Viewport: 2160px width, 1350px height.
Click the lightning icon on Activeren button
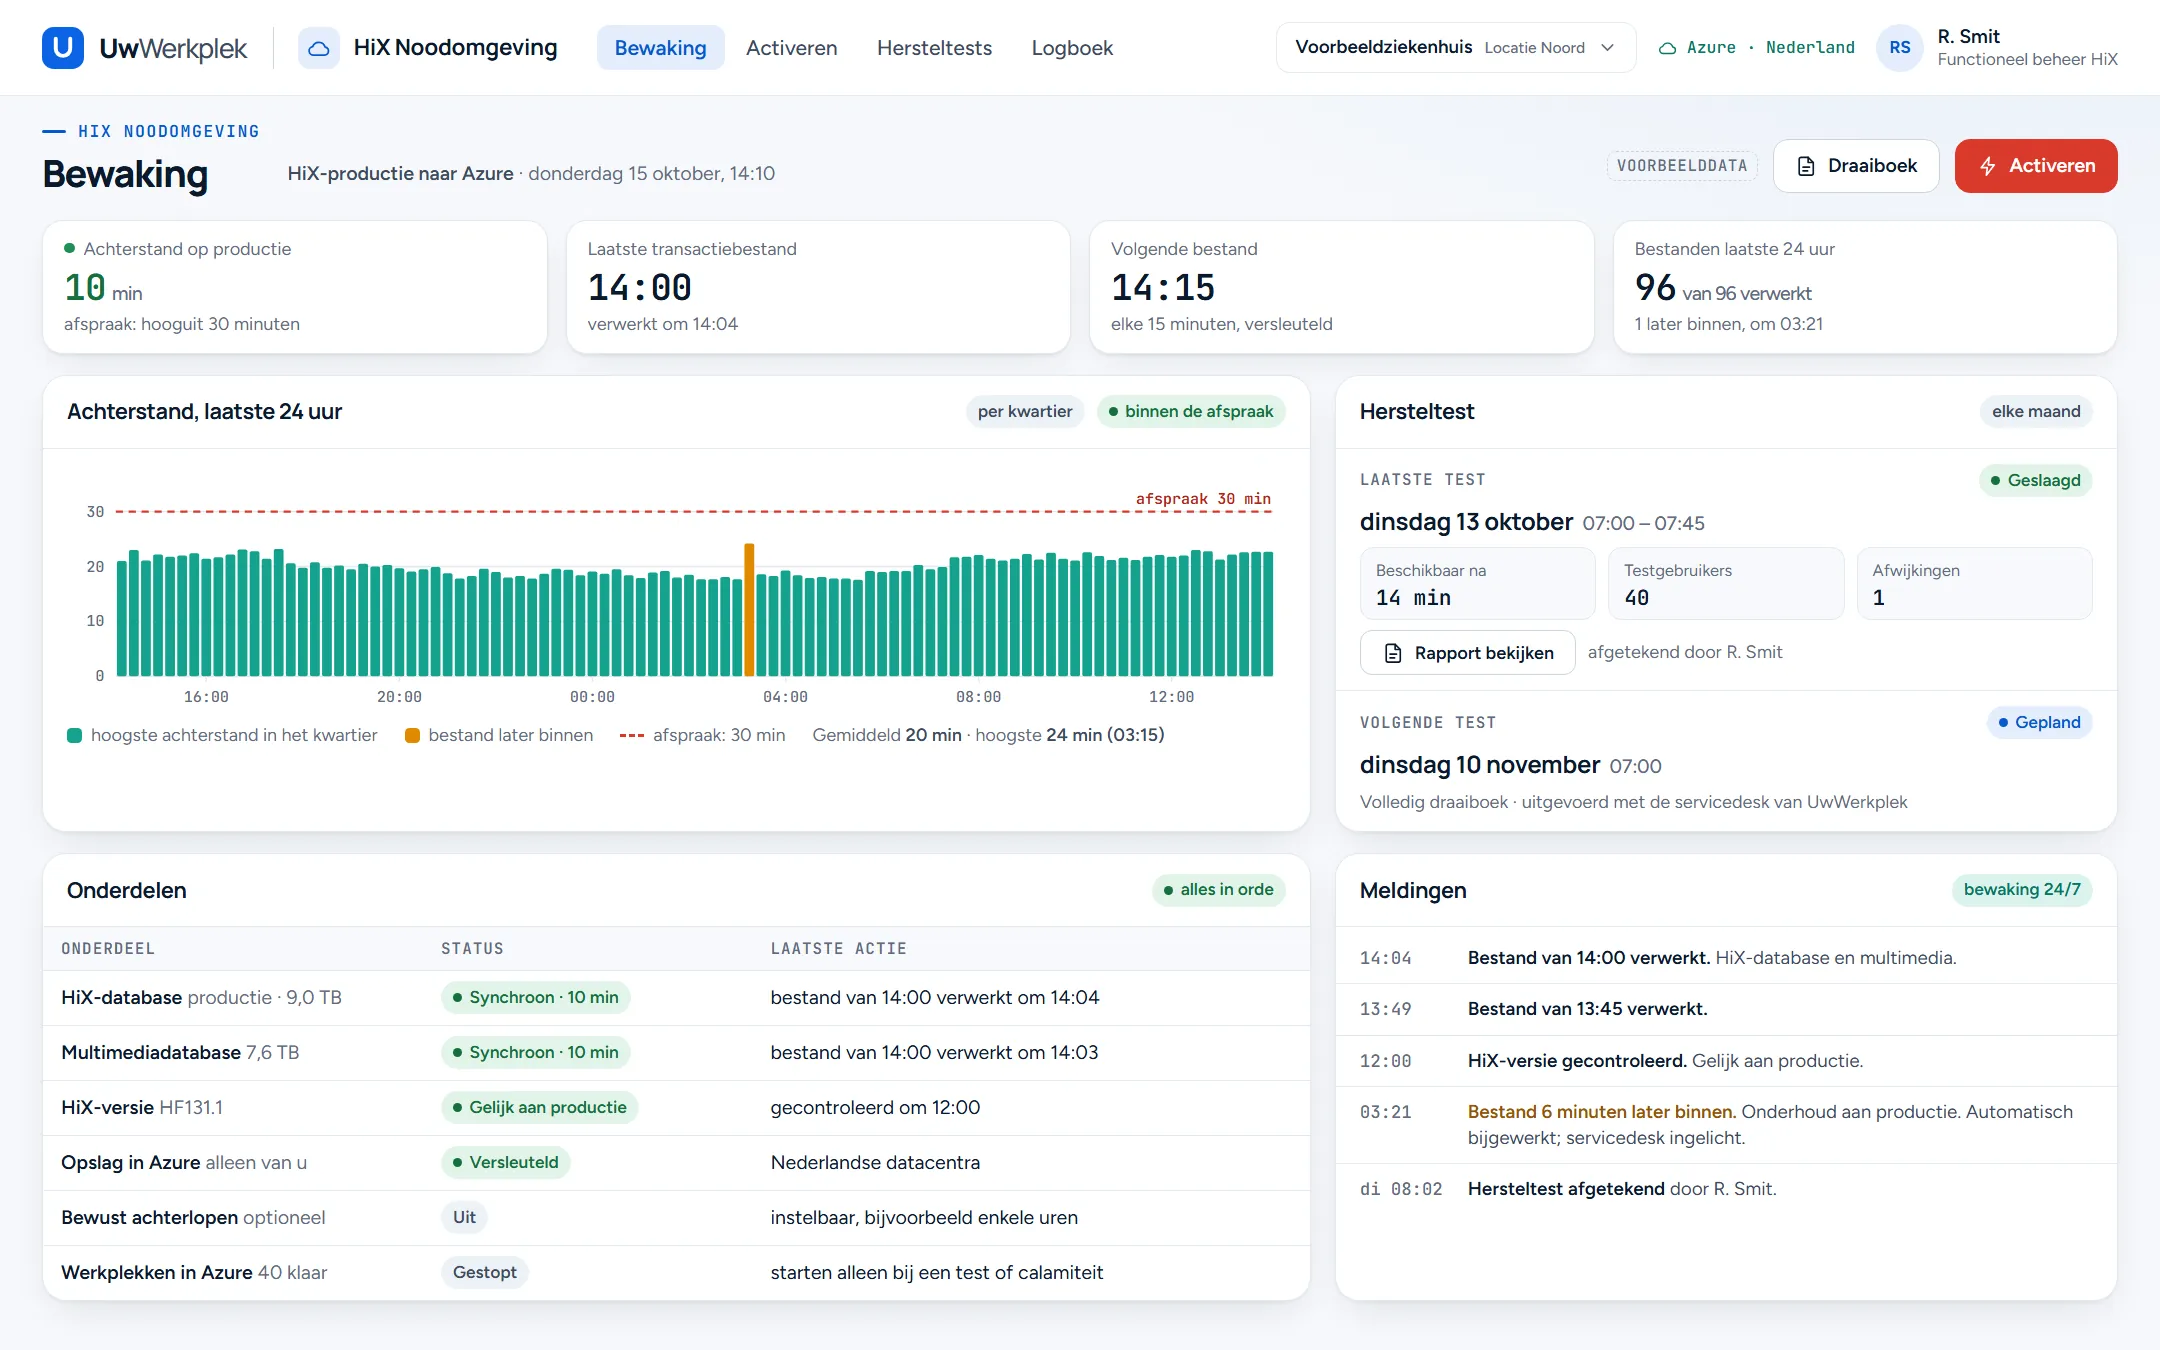(x=1988, y=166)
